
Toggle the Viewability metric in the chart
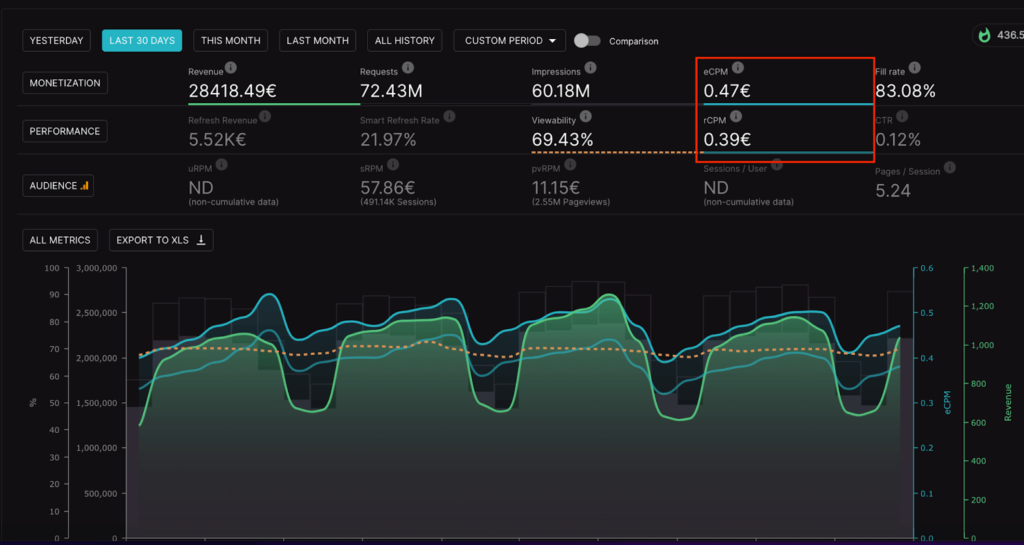562,140
